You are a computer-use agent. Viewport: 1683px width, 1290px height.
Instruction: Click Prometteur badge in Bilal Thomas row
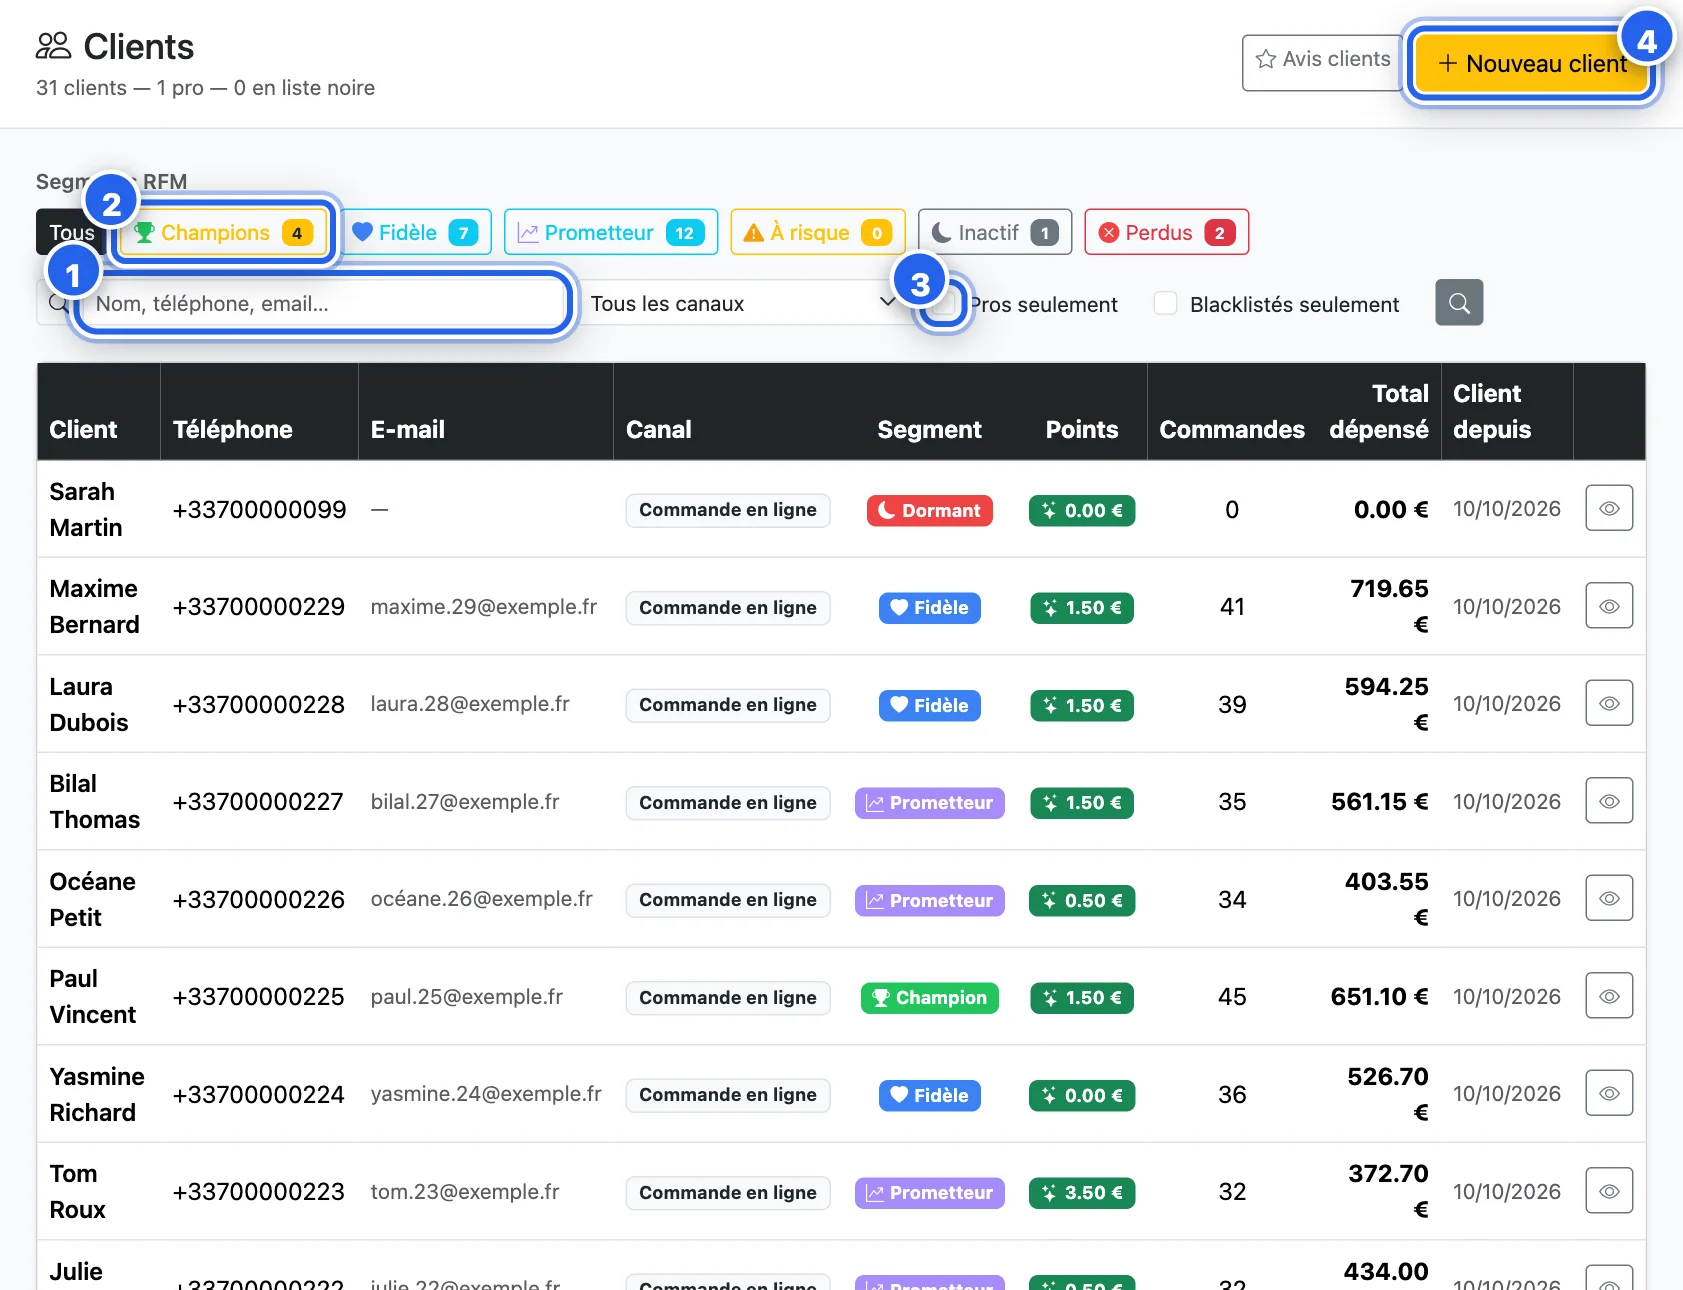(x=930, y=803)
